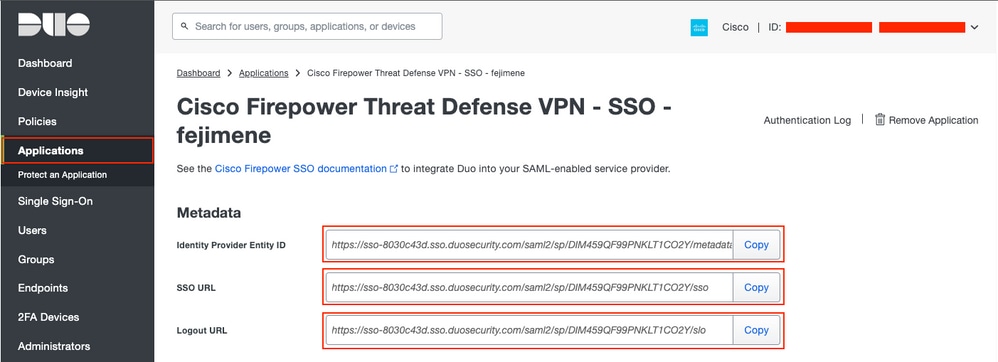Screen dimensions: 998x362
Task: Copy the SSO URL
Action: pyautogui.click(x=756, y=288)
